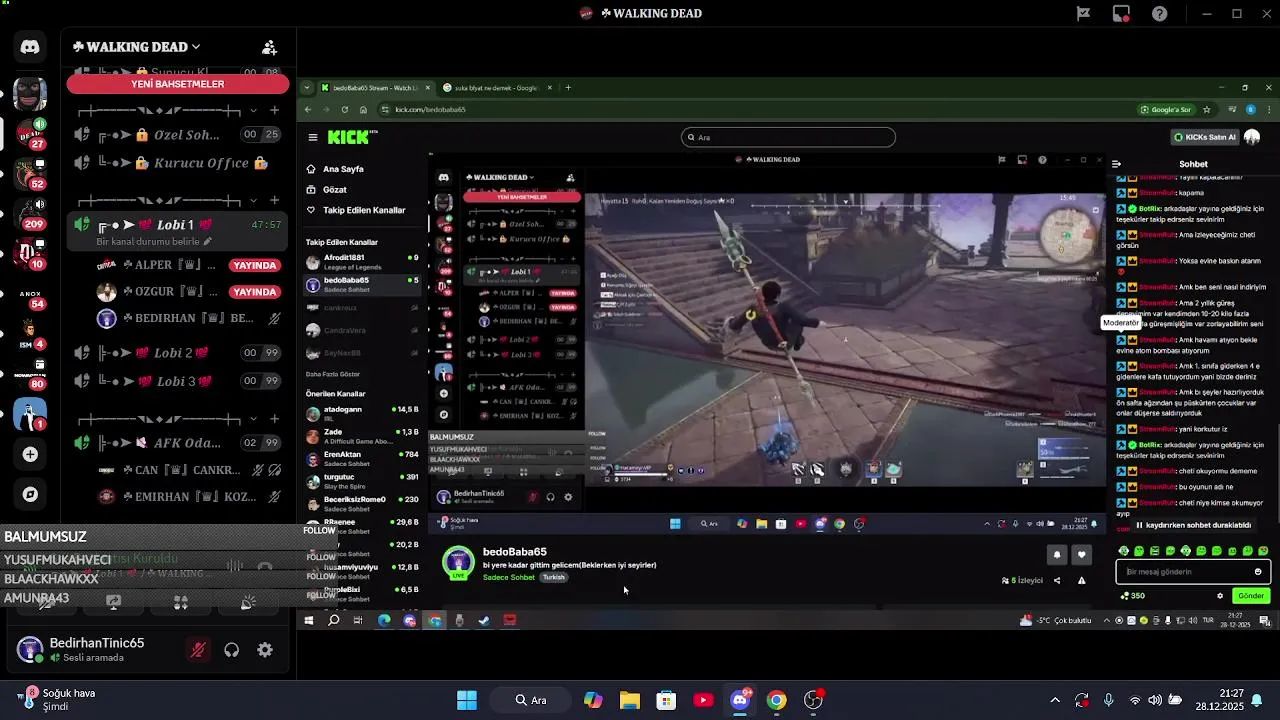Image resolution: width=1280 pixels, height=720 pixels.
Task: Open Google Chrome from taskbar
Action: (x=777, y=700)
